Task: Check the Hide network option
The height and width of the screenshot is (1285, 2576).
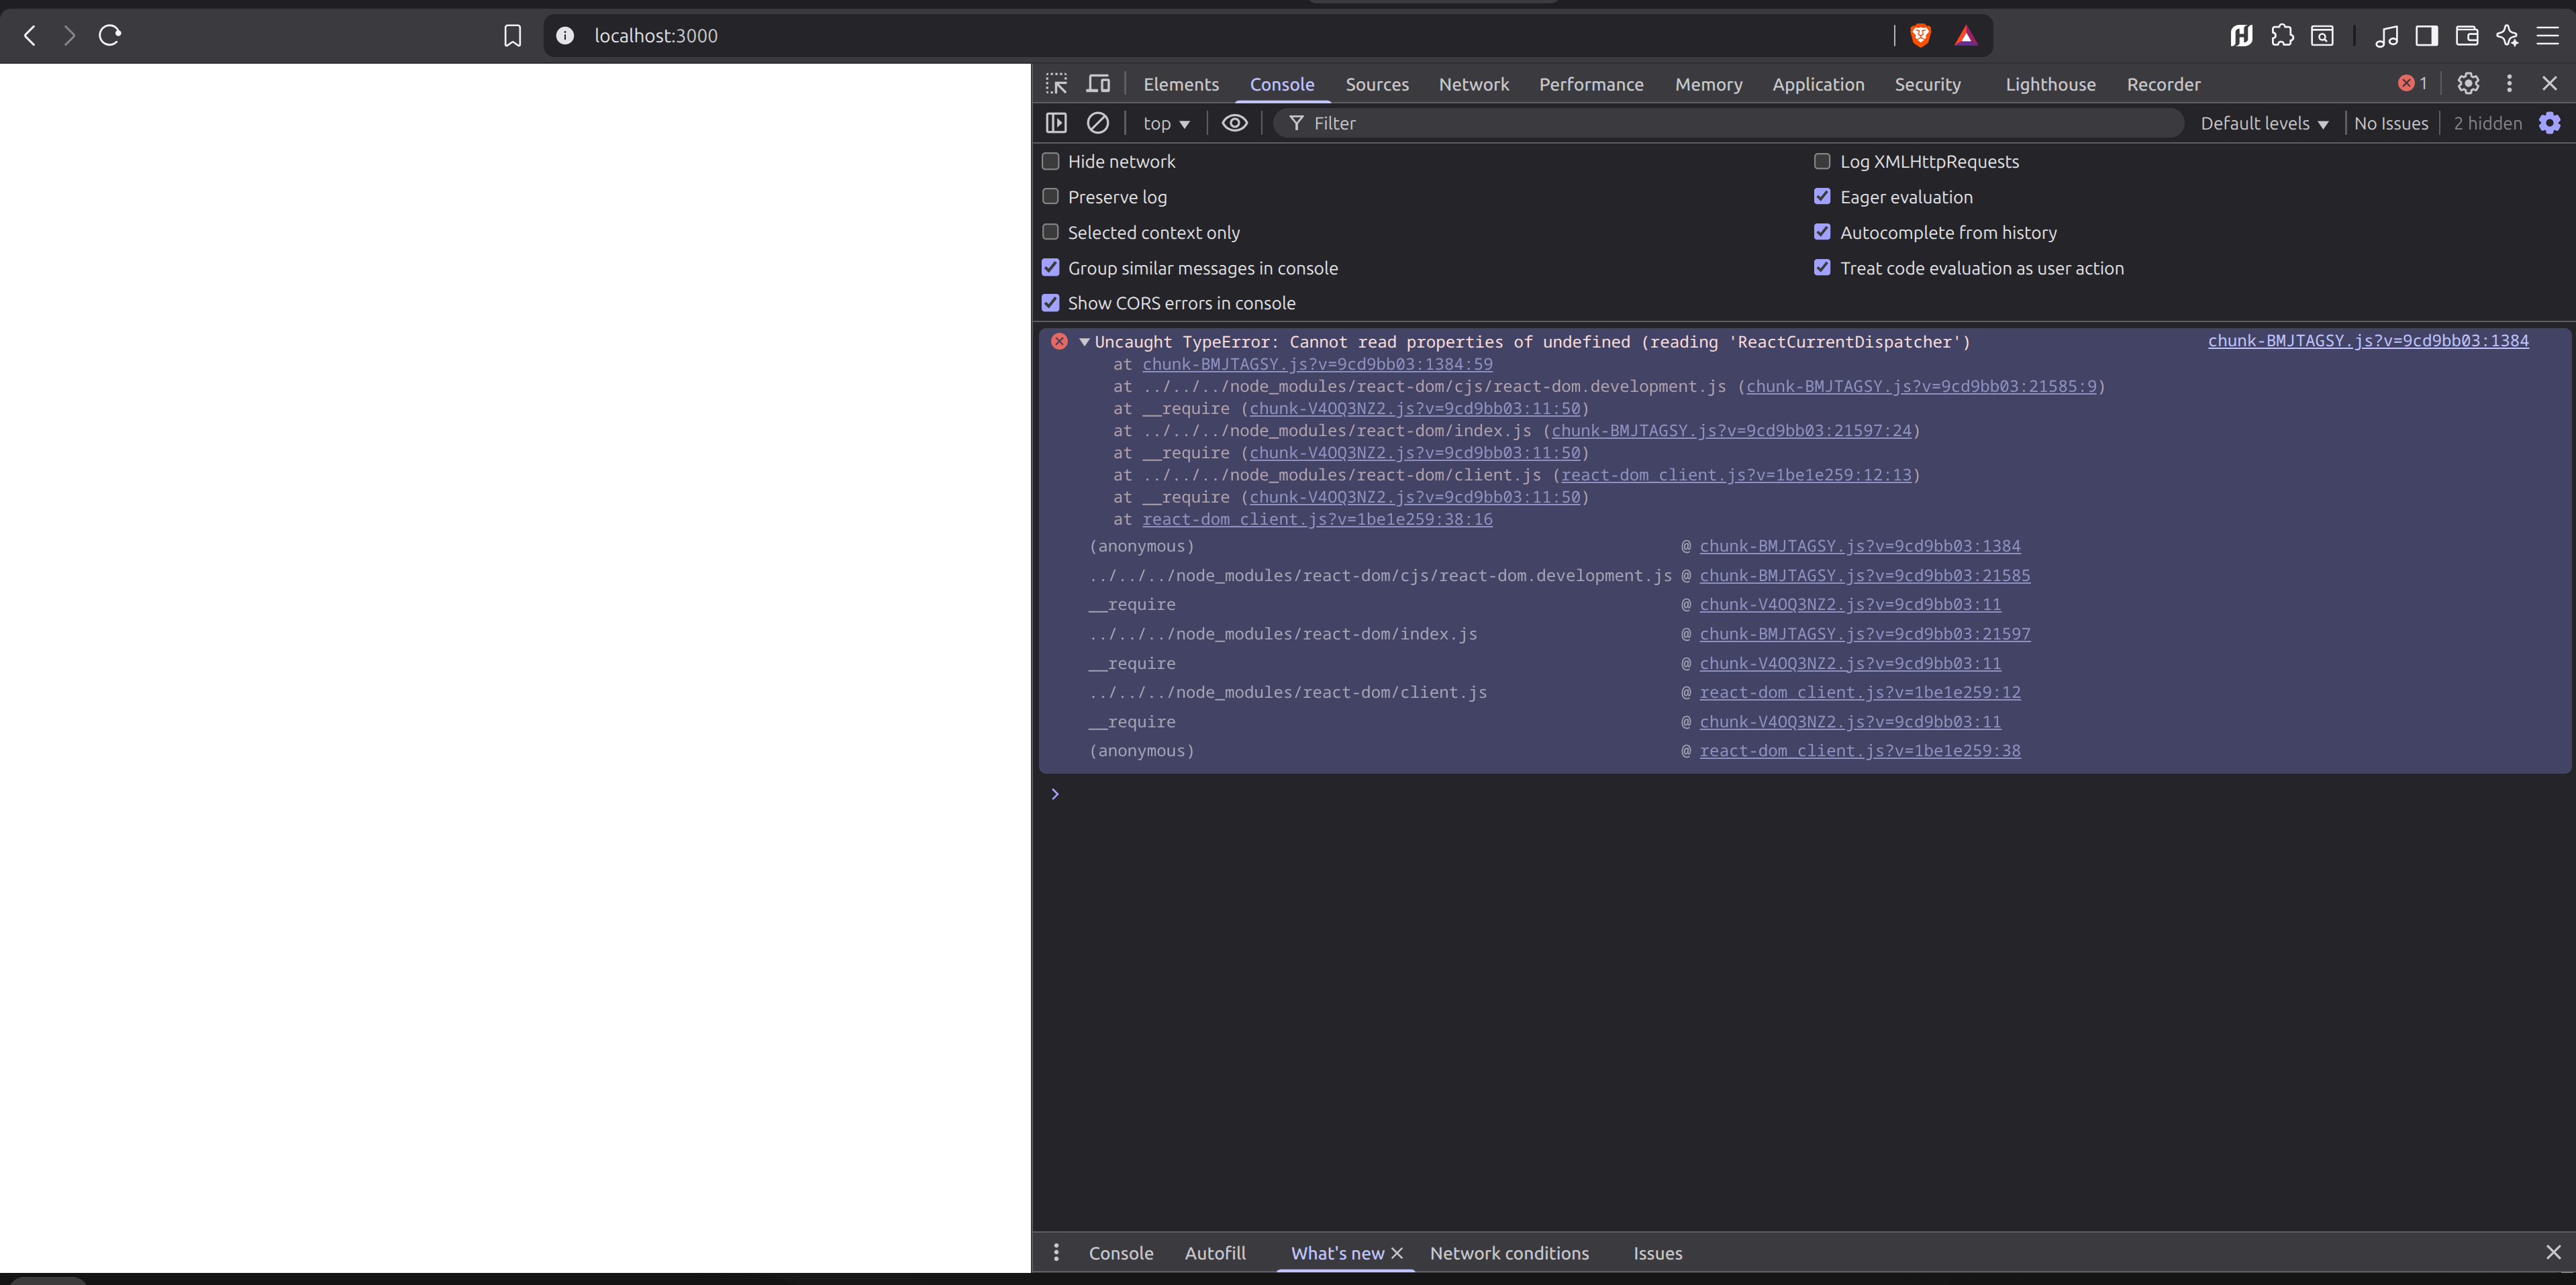Action: 1050,161
